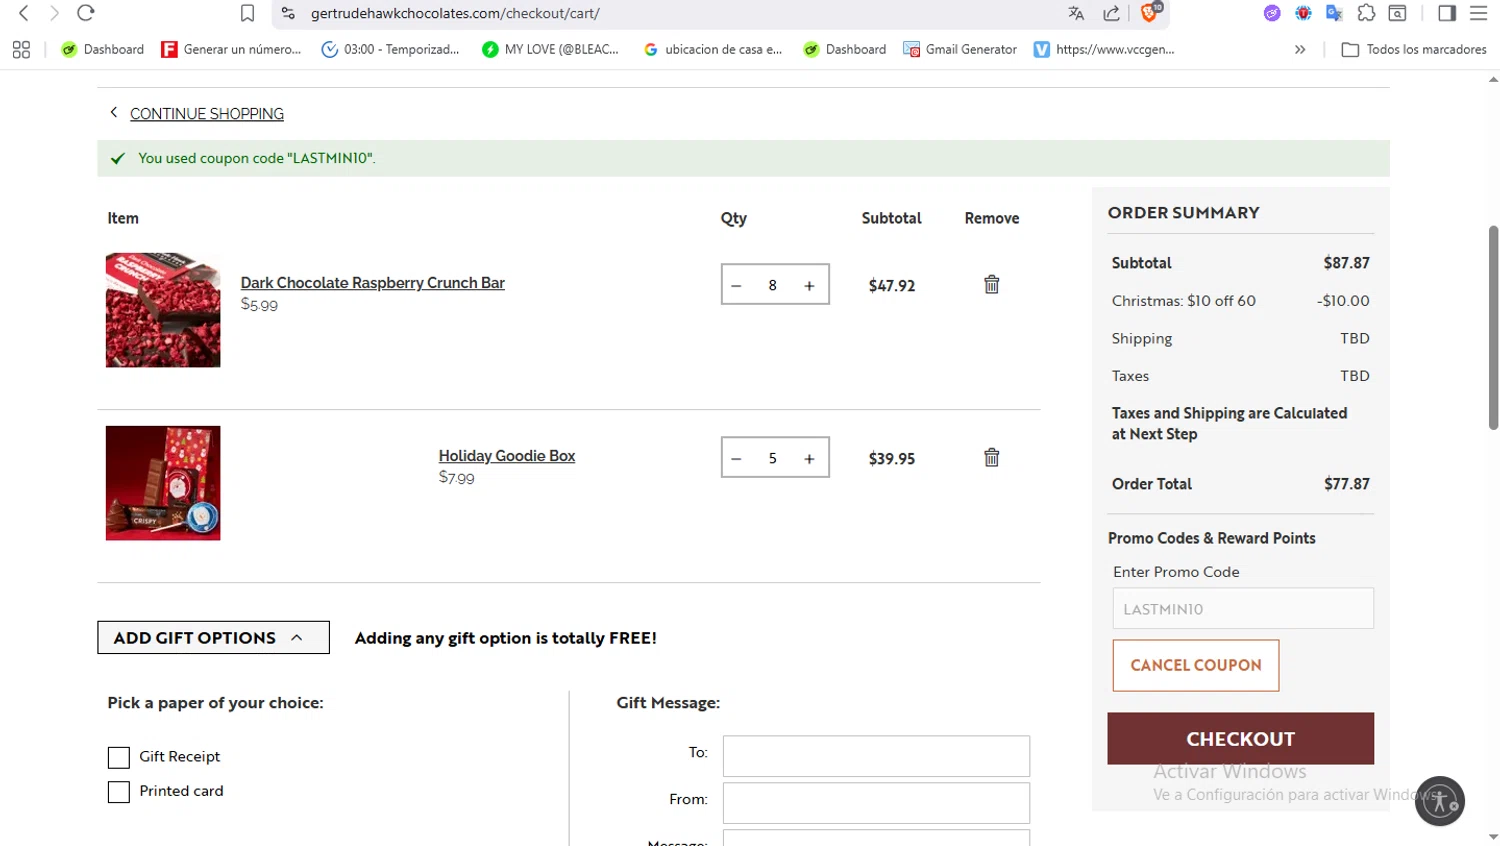Image resolution: width=1500 pixels, height=846 pixels.
Task: Click Raspberry Crunch Bar subtotal $47.92
Action: (x=892, y=286)
